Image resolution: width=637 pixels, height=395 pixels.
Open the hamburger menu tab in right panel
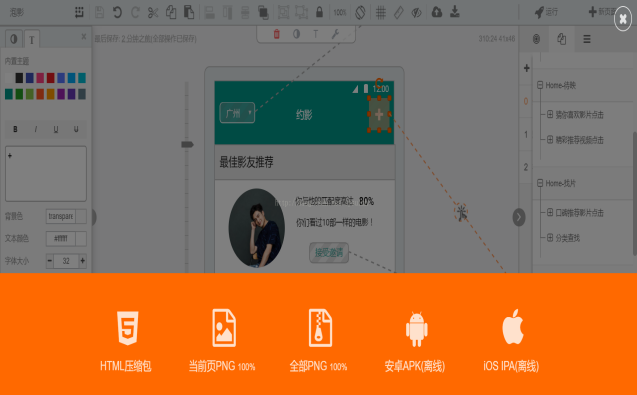pyautogui.click(x=587, y=39)
